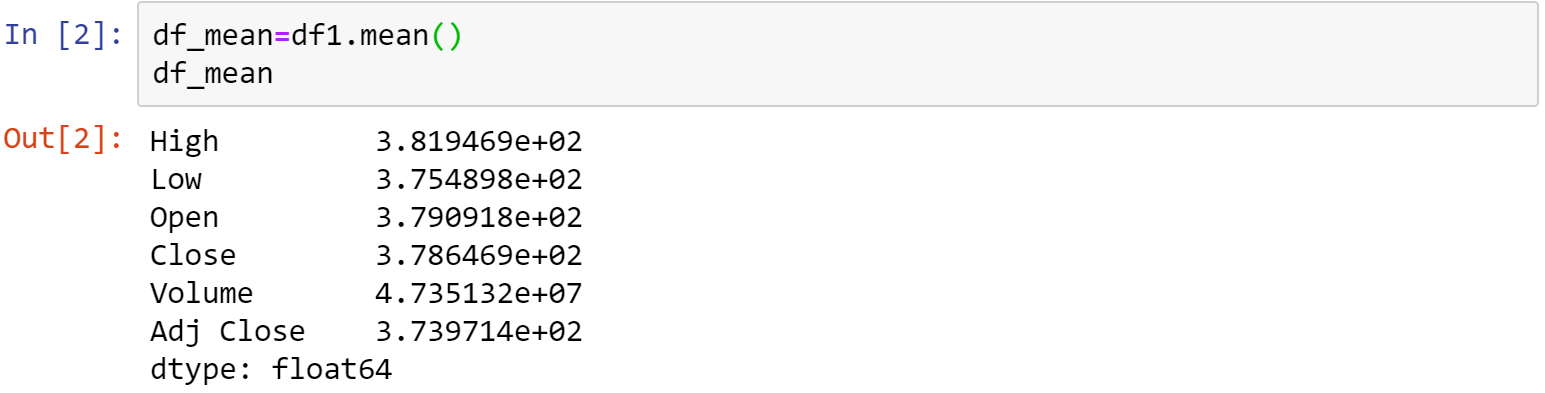
Task: Place cursor on the df1.mean() code line
Action: point(307,36)
